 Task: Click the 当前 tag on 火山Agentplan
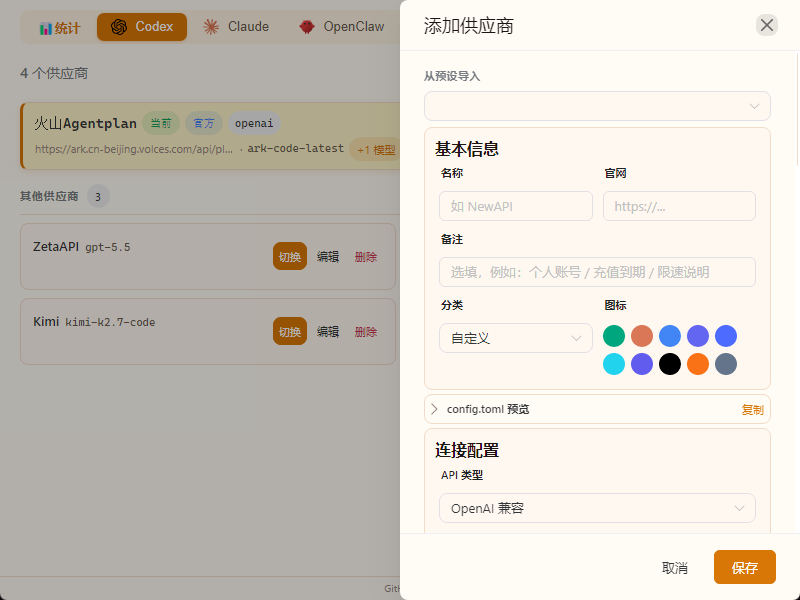161,123
